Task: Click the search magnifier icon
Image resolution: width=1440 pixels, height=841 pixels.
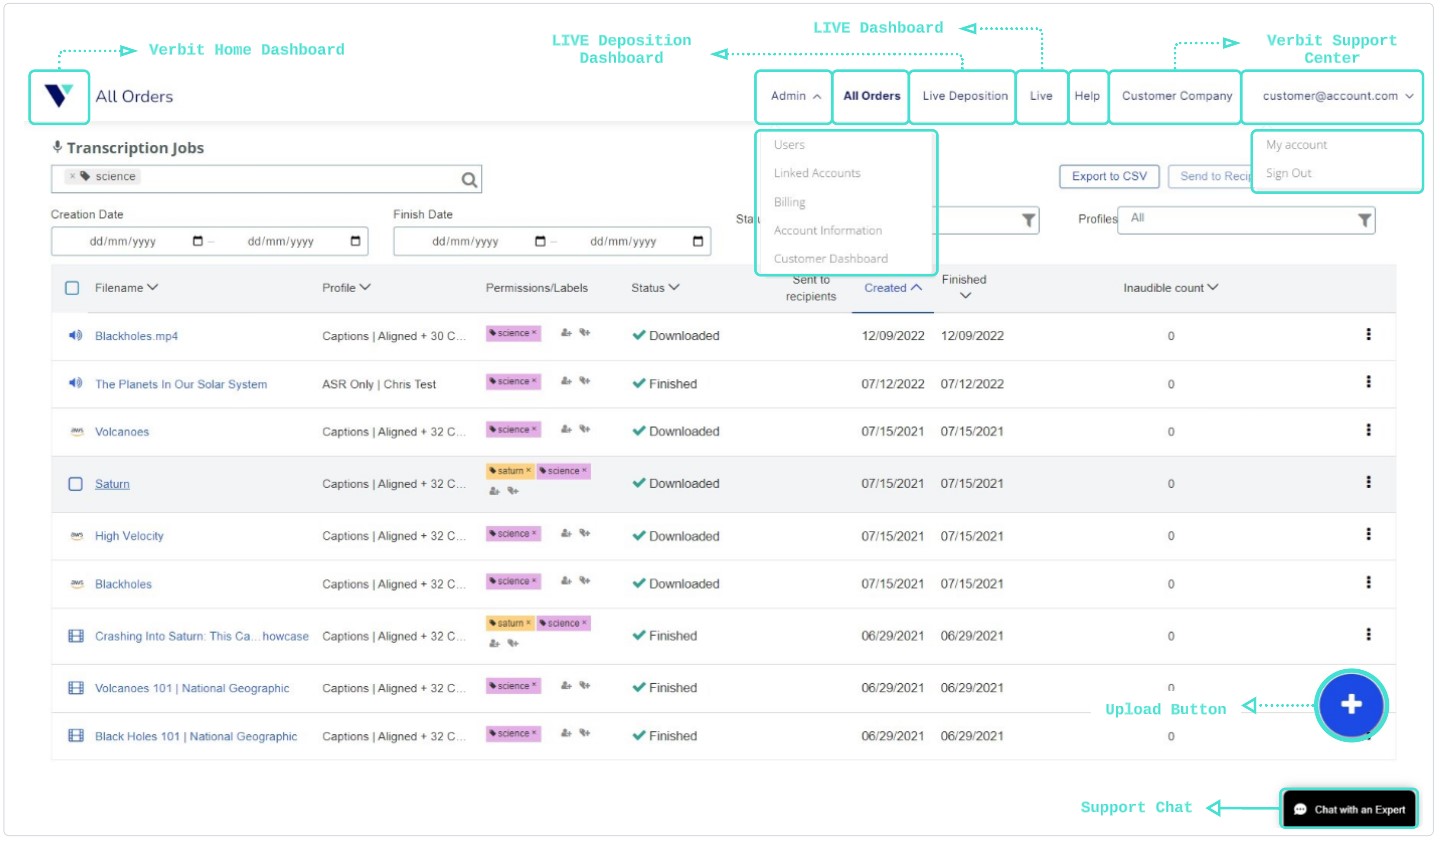Action: click(469, 180)
